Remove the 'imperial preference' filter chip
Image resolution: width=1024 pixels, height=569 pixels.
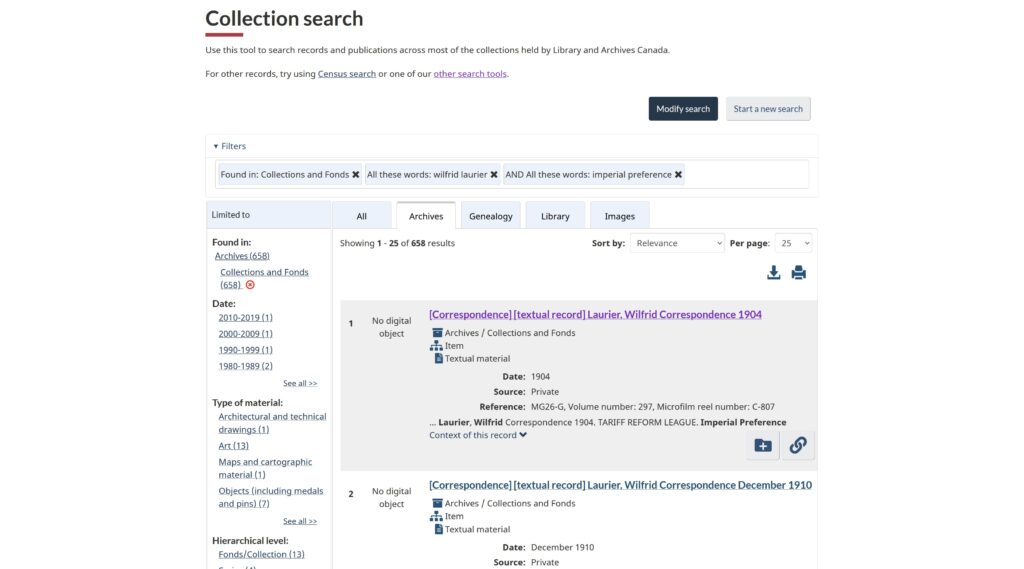(x=678, y=175)
